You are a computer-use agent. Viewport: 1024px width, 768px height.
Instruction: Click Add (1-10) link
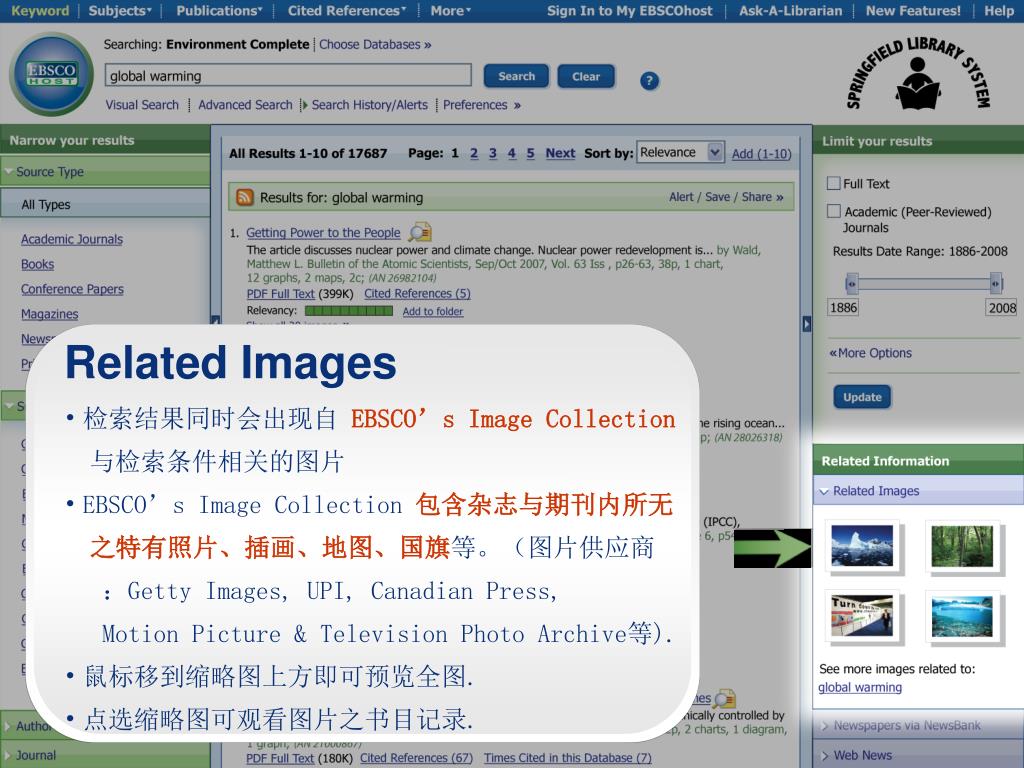tap(761, 153)
